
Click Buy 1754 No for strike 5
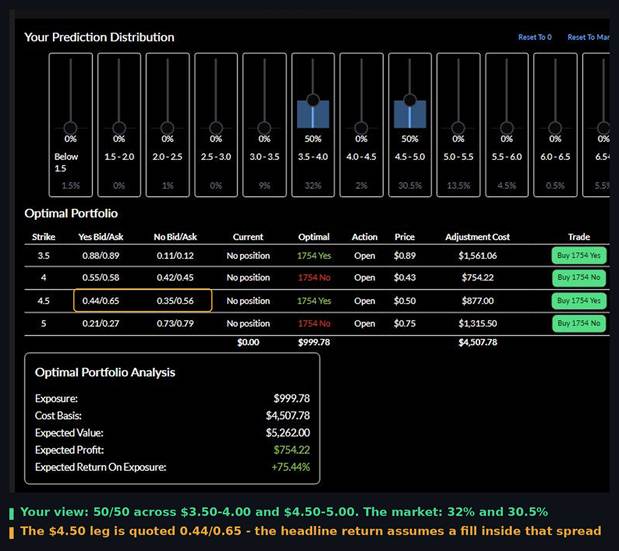coord(579,323)
